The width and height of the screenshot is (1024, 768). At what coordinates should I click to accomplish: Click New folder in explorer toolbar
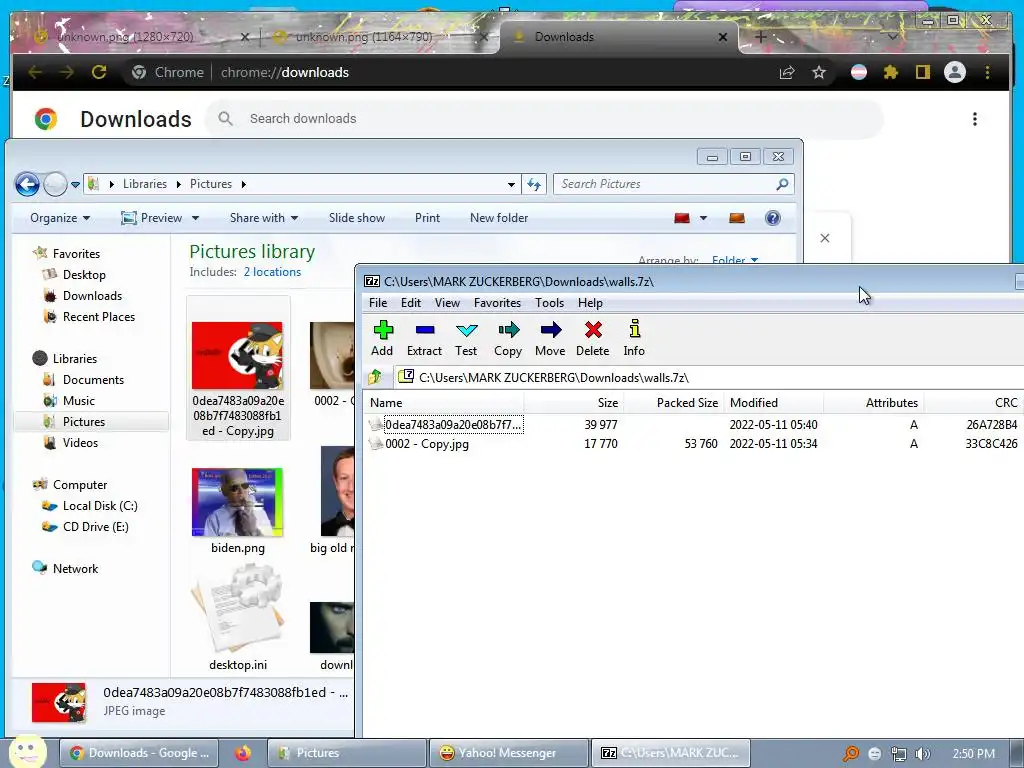499,218
